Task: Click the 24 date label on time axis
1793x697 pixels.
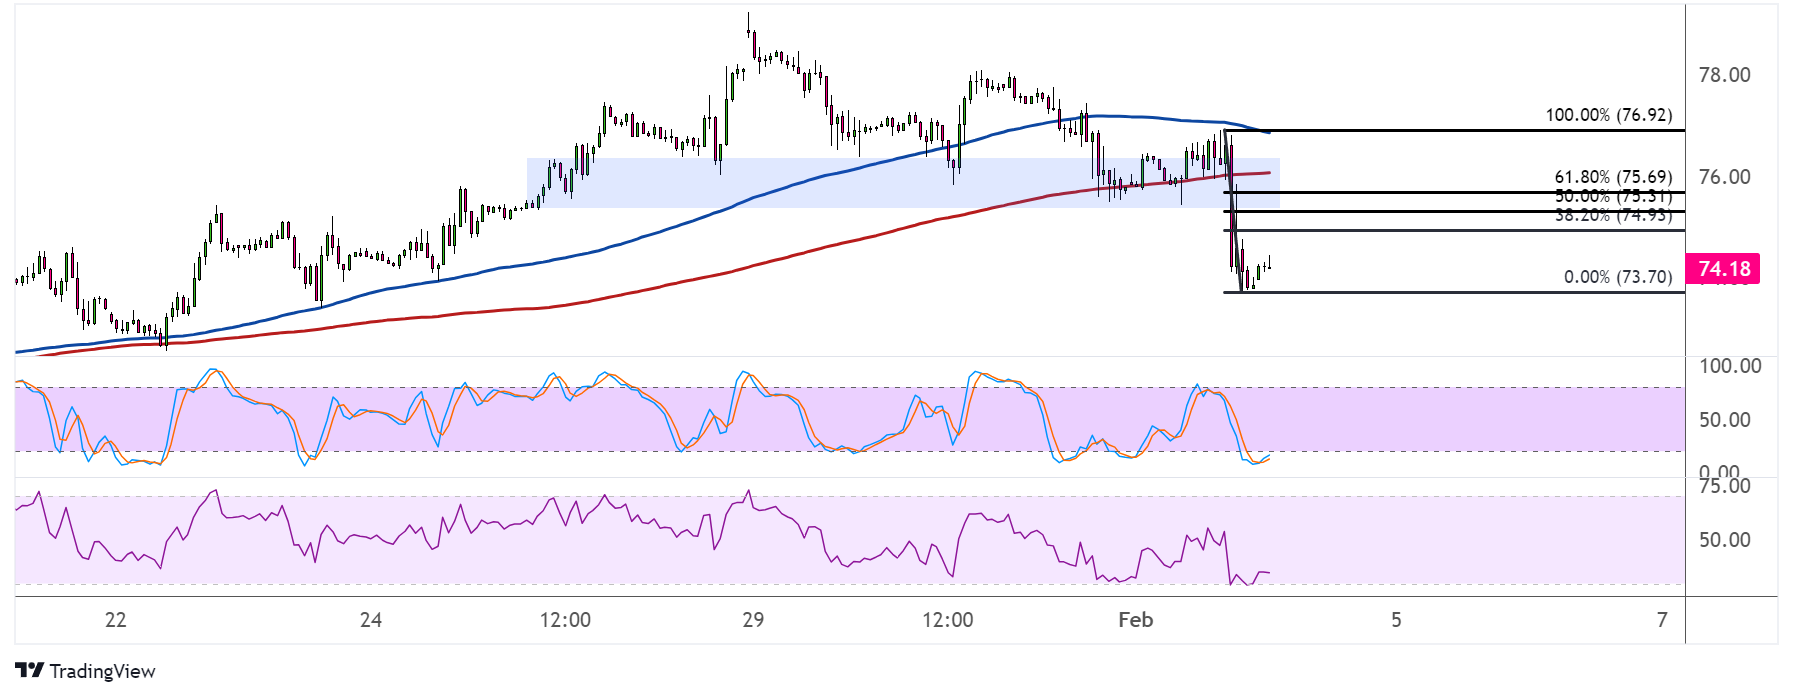Action: (371, 620)
